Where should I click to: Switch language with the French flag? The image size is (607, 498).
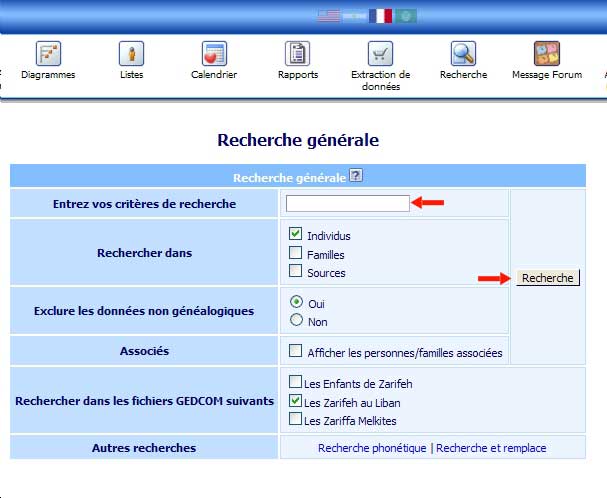click(380, 16)
